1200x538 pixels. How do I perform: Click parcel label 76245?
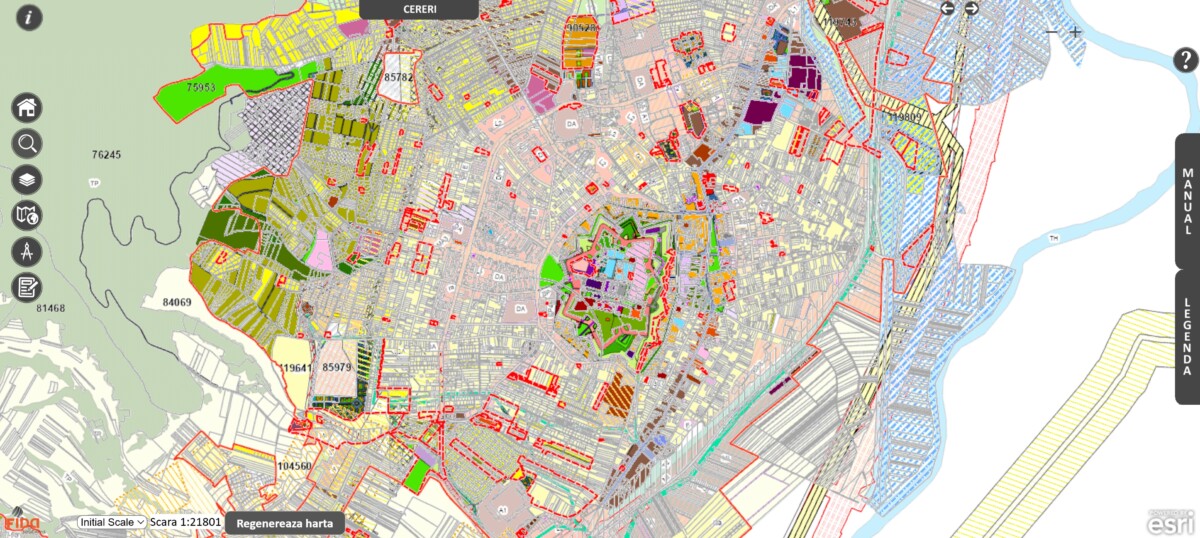pos(106,155)
